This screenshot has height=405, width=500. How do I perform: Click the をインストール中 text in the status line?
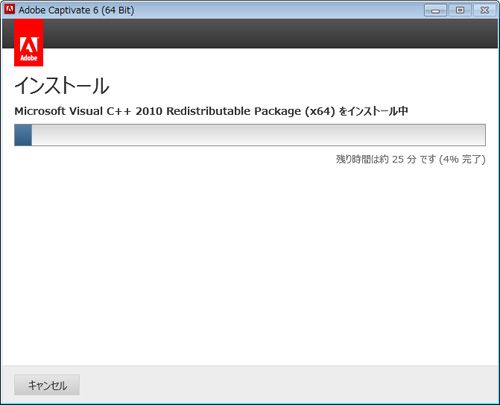[374, 111]
